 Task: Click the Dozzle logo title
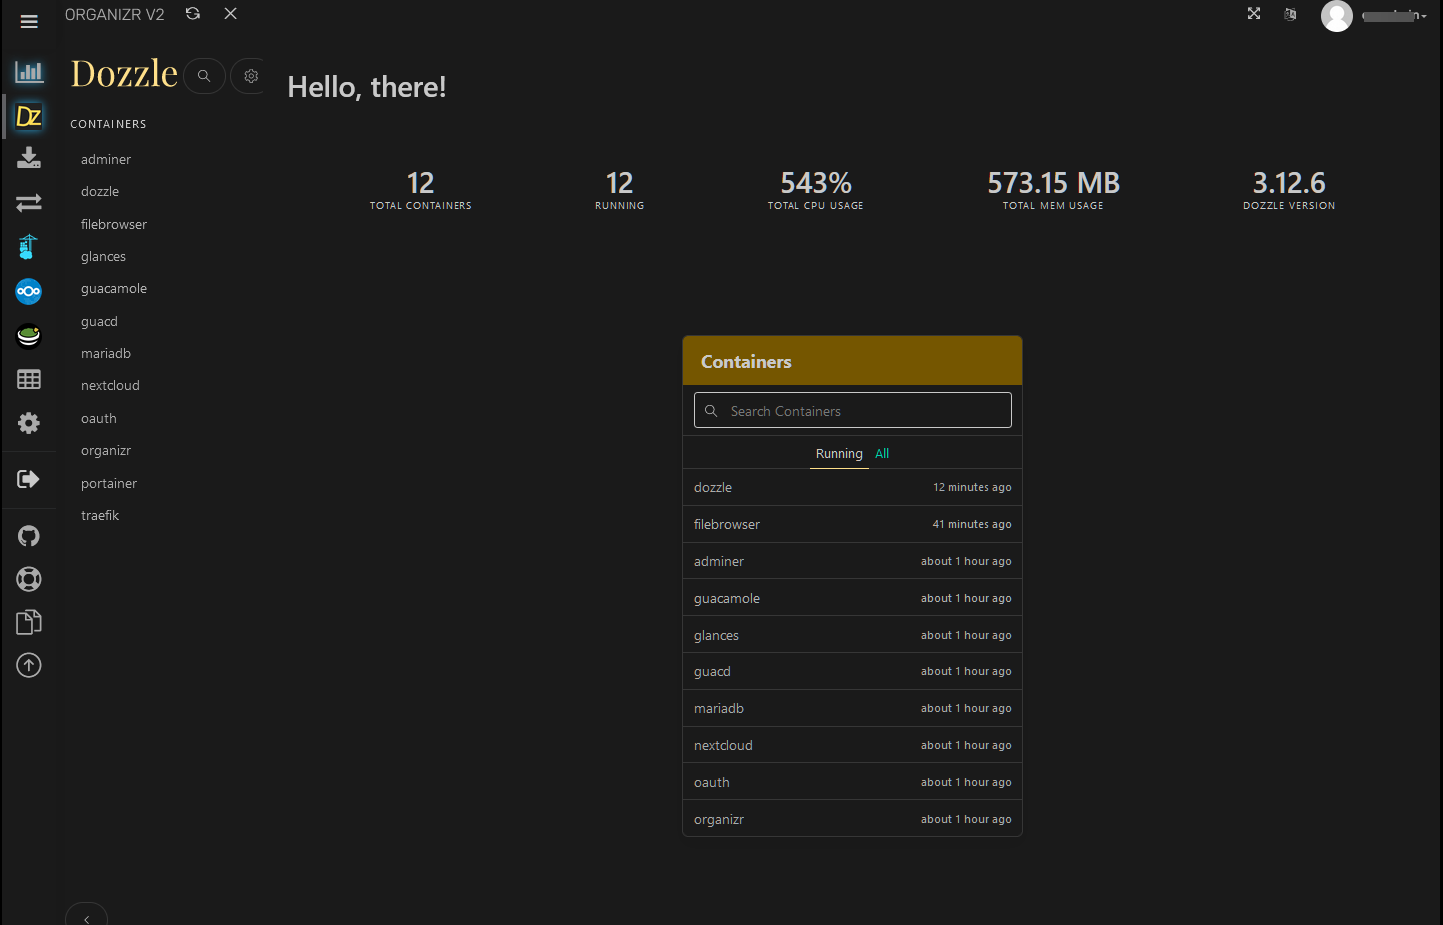pyautogui.click(x=124, y=74)
